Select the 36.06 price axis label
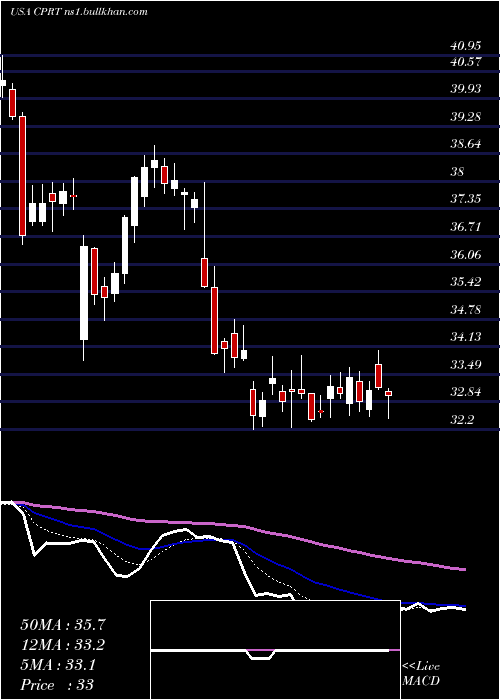Image resolution: width=500 pixels, height=700 pixels. [465, 255]
